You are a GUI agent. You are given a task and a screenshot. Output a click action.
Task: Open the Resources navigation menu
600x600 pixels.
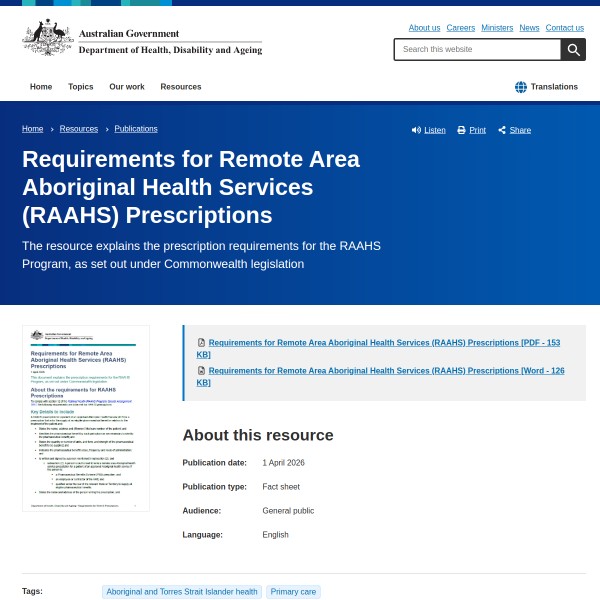(x=181, y=87)
